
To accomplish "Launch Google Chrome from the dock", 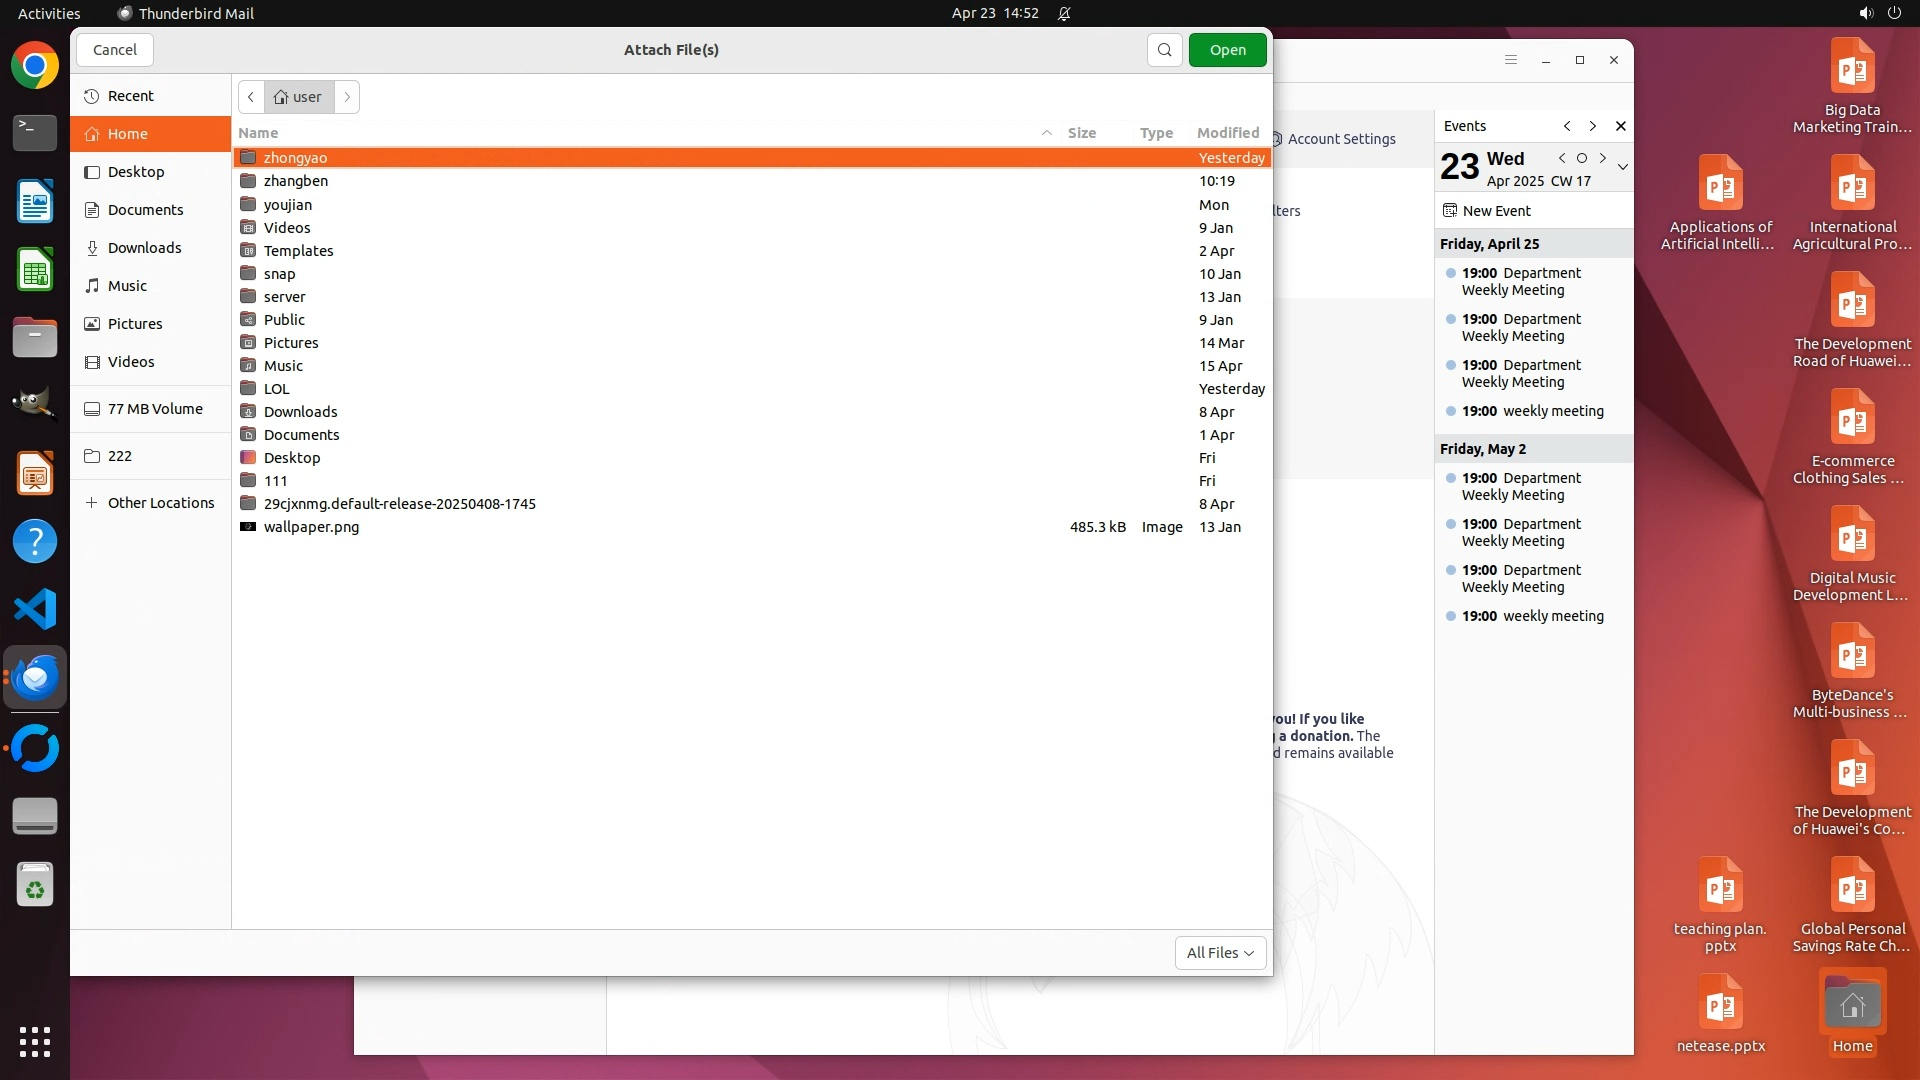I will click(35, 66).
